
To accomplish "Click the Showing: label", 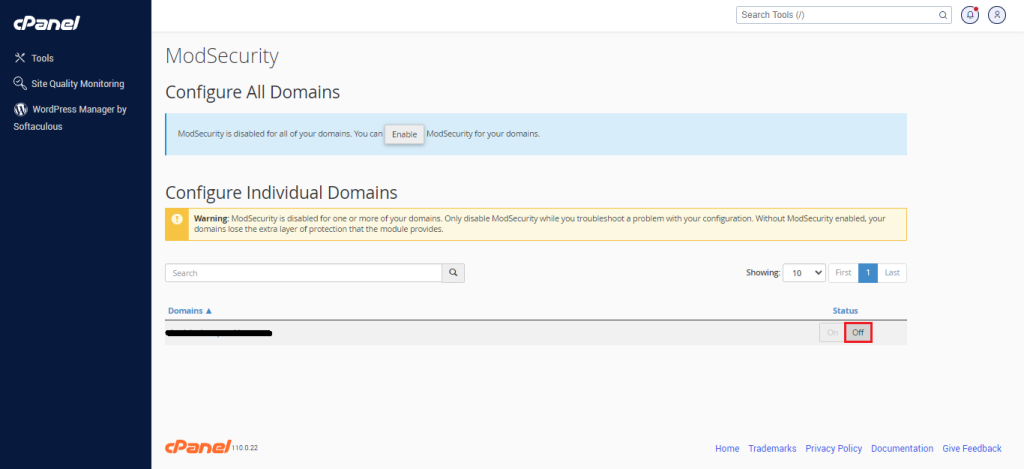I will [763, 273].
